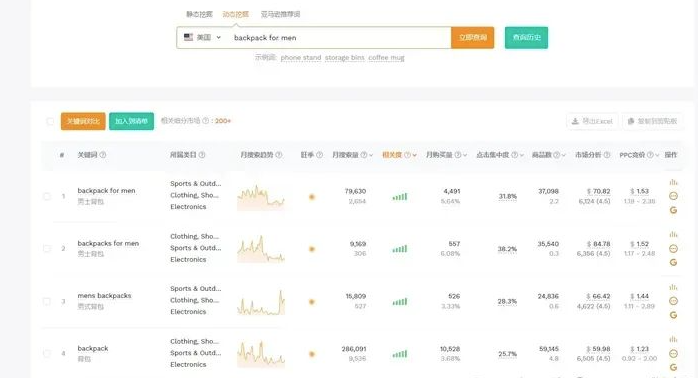Click the market price '$ 70.82' value
Image resolution: width=698 pixels, height=378 pixels.
point(599,191)
